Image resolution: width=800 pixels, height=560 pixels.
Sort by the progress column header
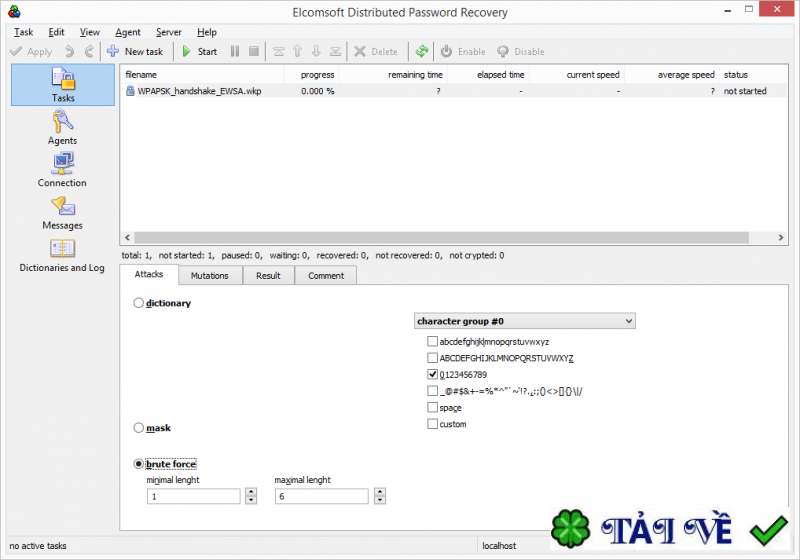coord(312,75)
